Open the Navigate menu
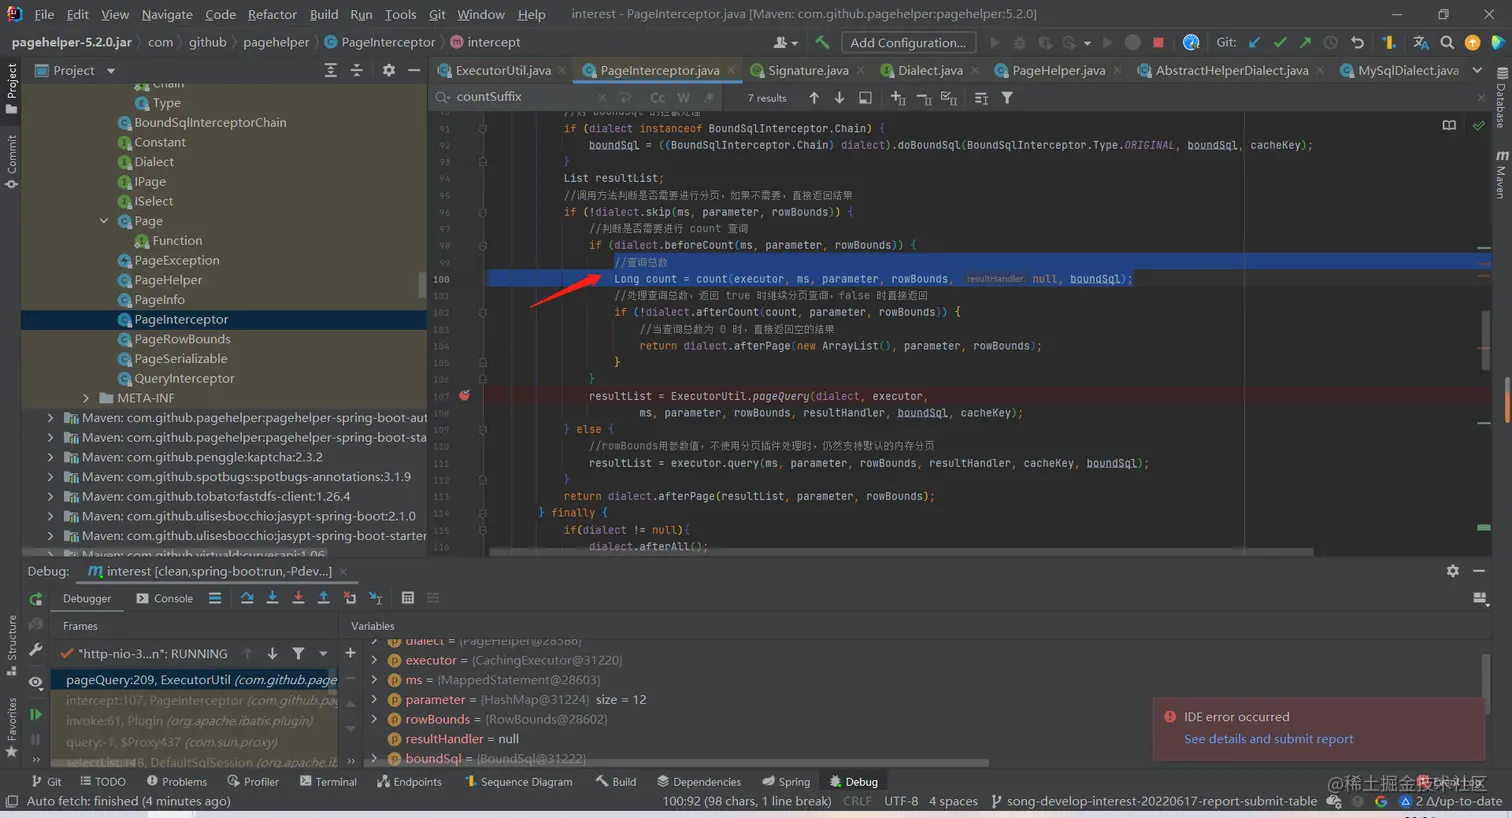Image resolution: width=1512 pixels, height=818 pixels. coord(167,14)
